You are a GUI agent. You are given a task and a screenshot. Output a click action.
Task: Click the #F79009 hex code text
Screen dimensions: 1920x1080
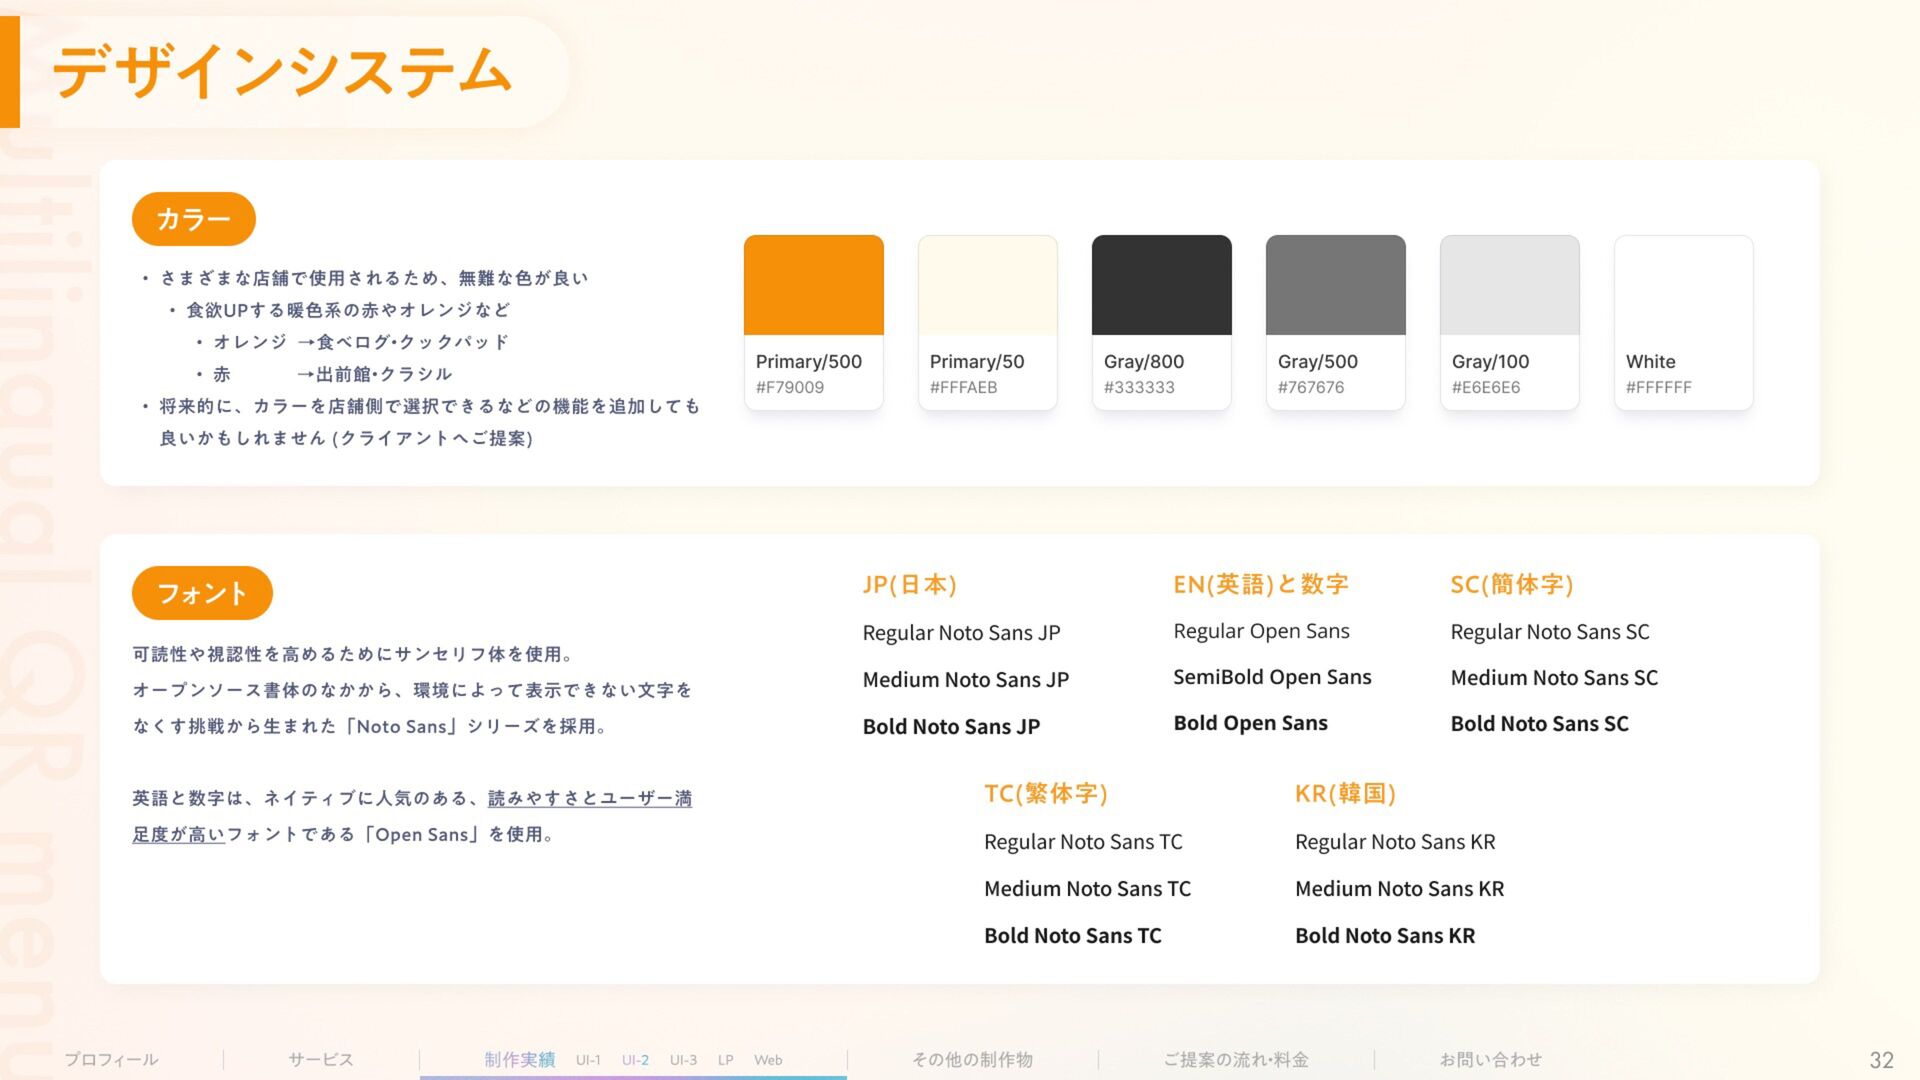coord(790,387)
